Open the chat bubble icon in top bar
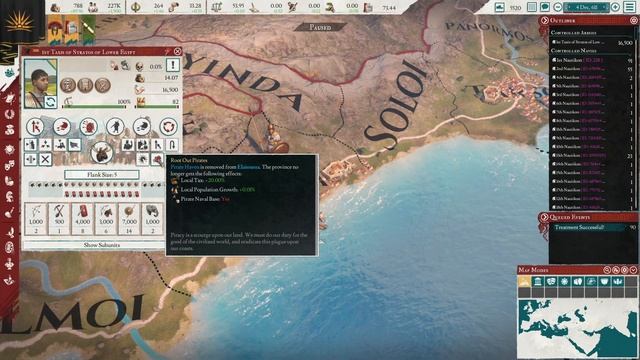 click(x=544, y=7)
